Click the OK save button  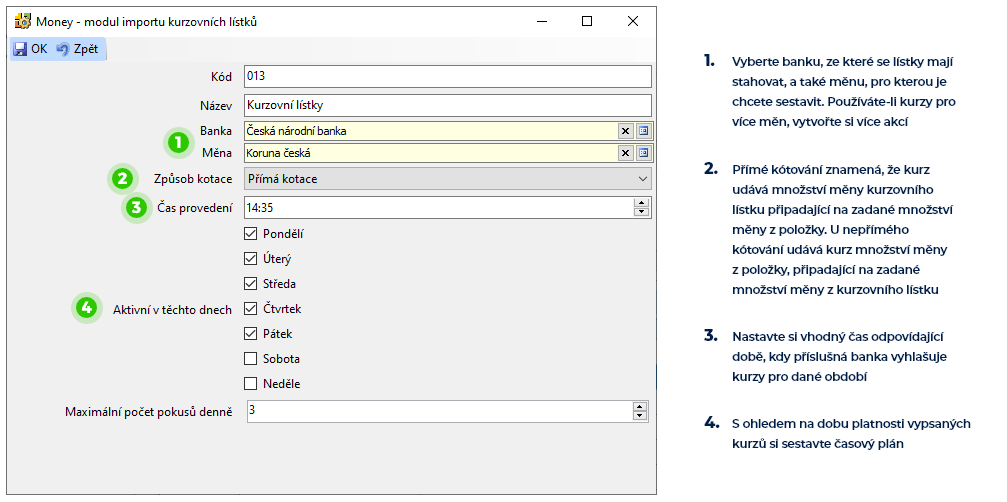(30, 49)
